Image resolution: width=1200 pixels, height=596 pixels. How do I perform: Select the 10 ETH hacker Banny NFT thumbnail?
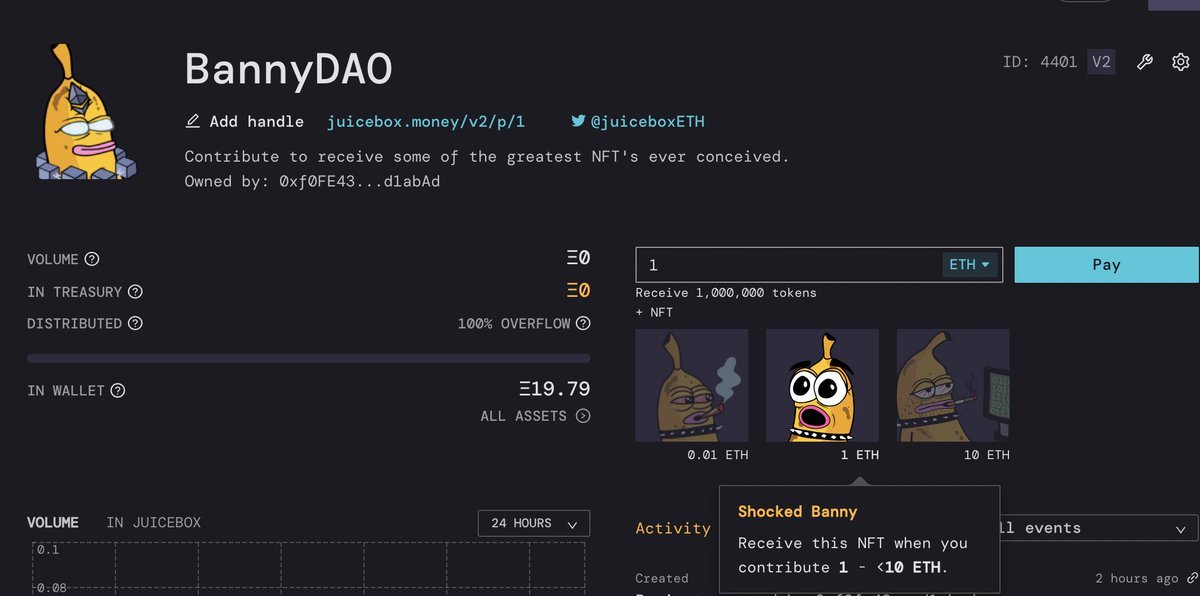[953, 385]
